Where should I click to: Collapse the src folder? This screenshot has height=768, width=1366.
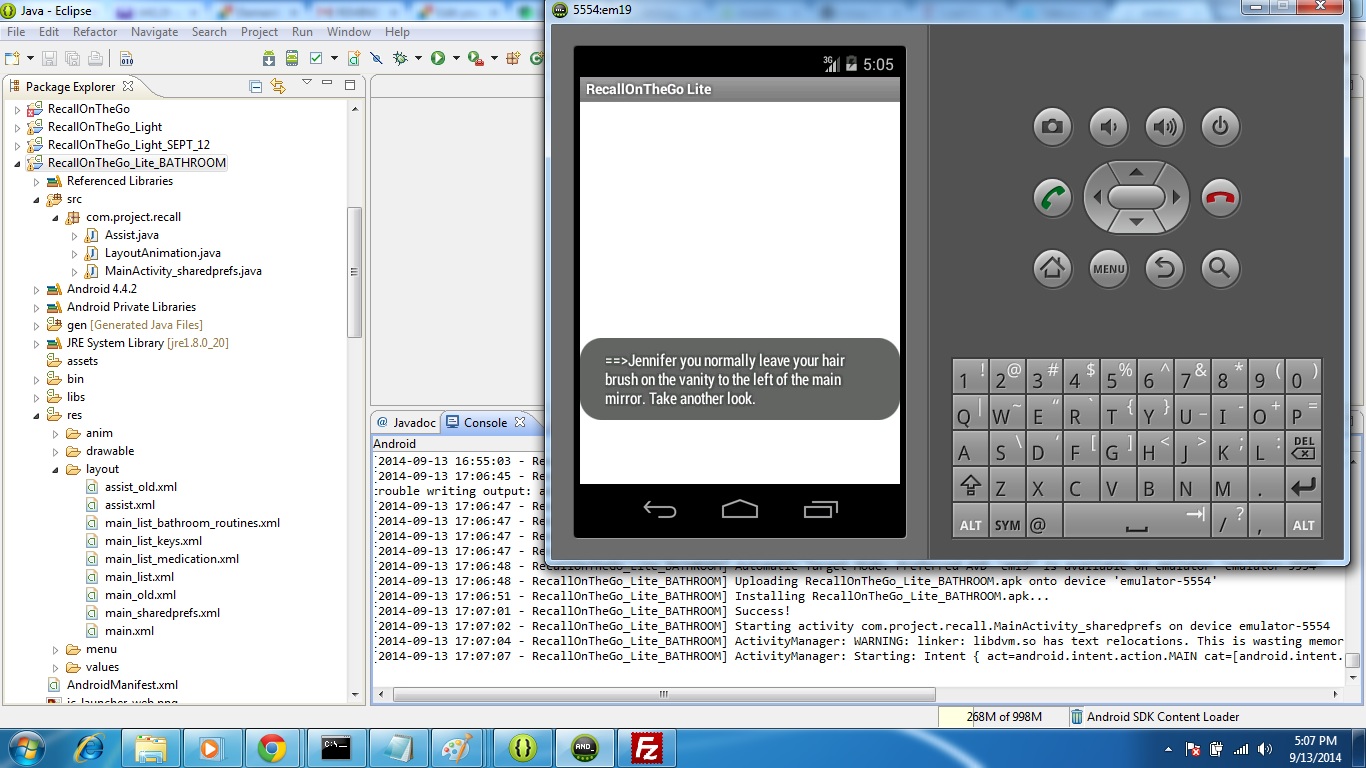36,199
